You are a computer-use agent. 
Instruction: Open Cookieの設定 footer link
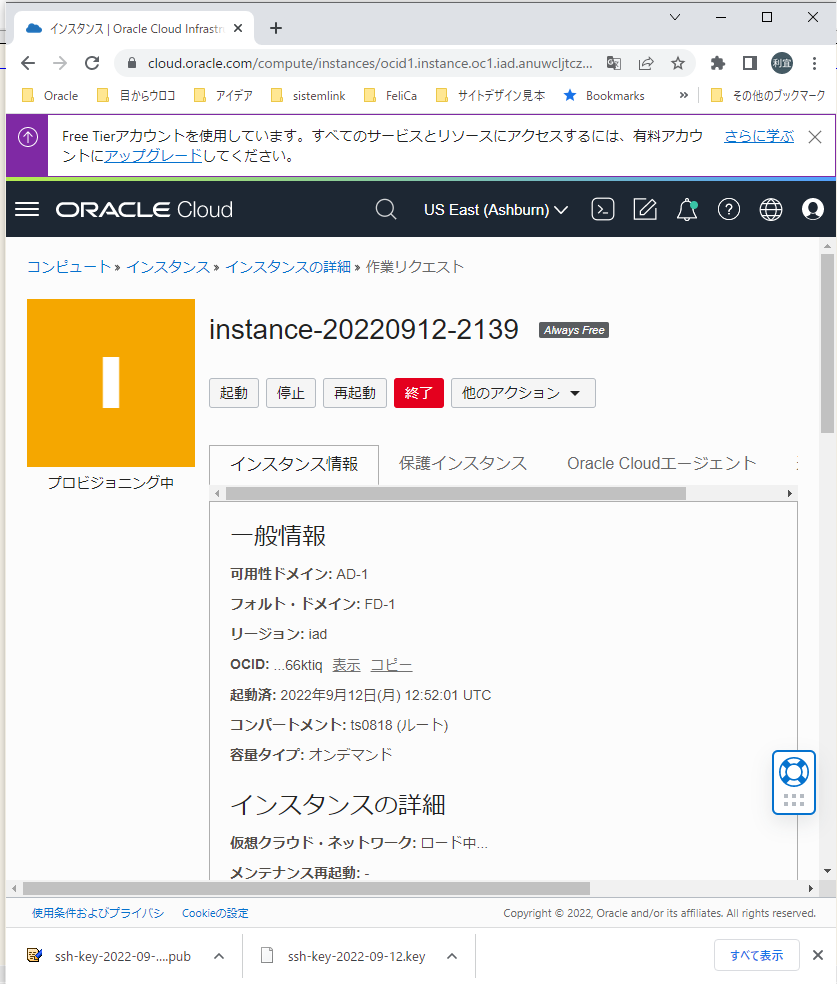click(215, 913)
